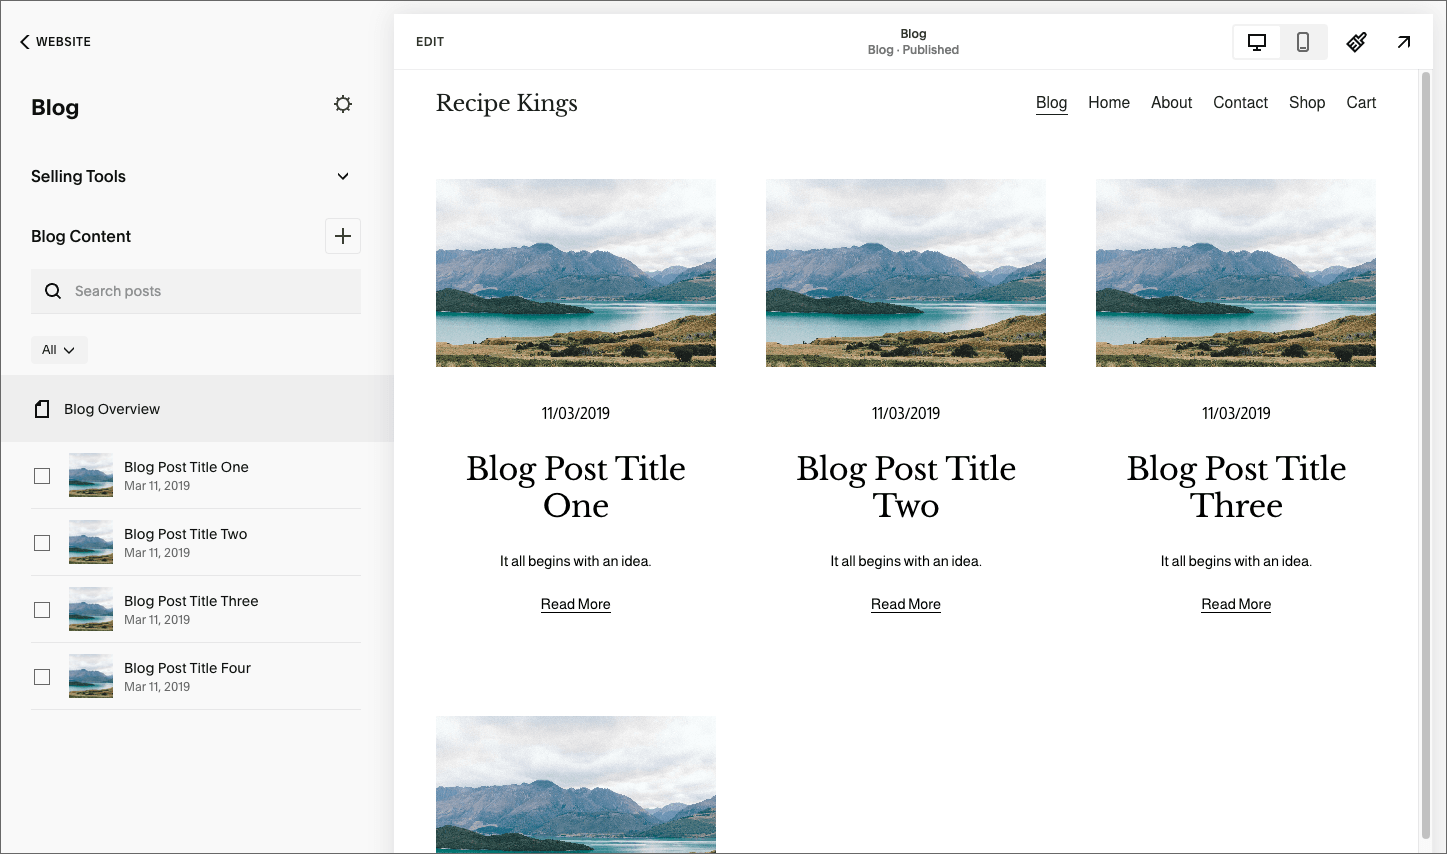
Task: Click EDIT to edit the page
Action: 430,41
